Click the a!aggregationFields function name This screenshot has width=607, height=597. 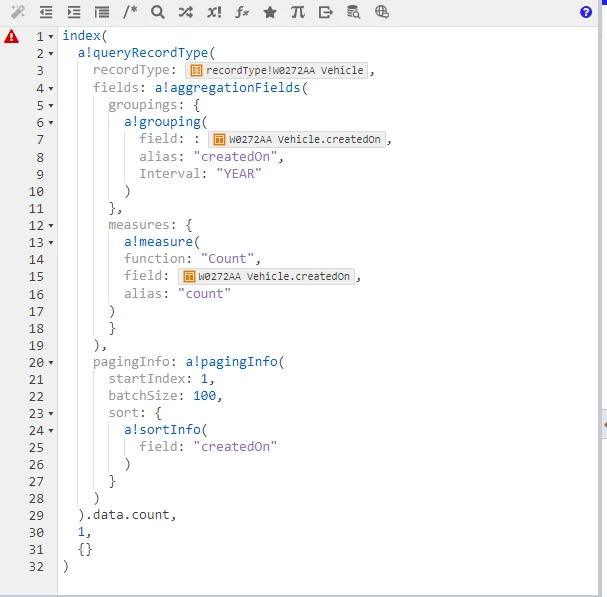pyautogui.click(x=228, y=88)
